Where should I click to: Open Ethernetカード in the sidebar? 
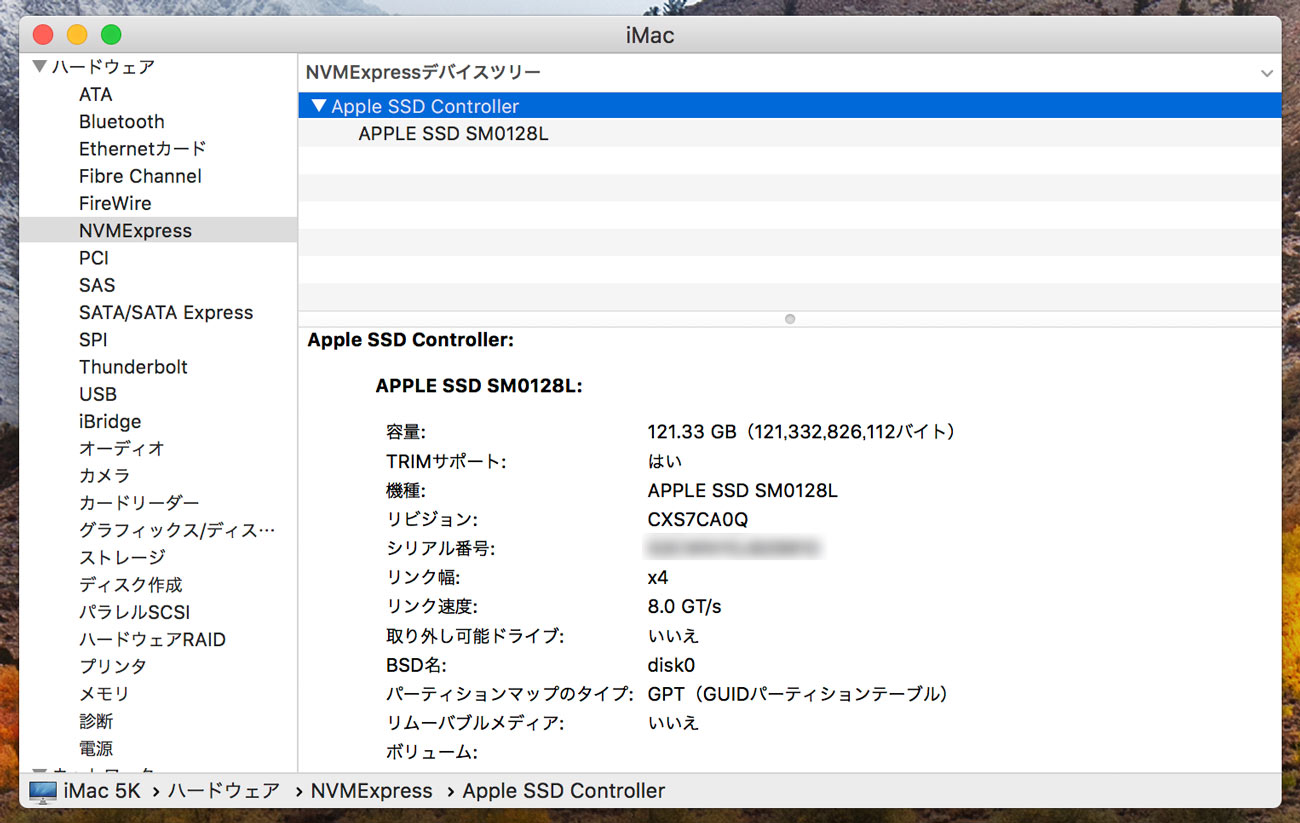143,148
